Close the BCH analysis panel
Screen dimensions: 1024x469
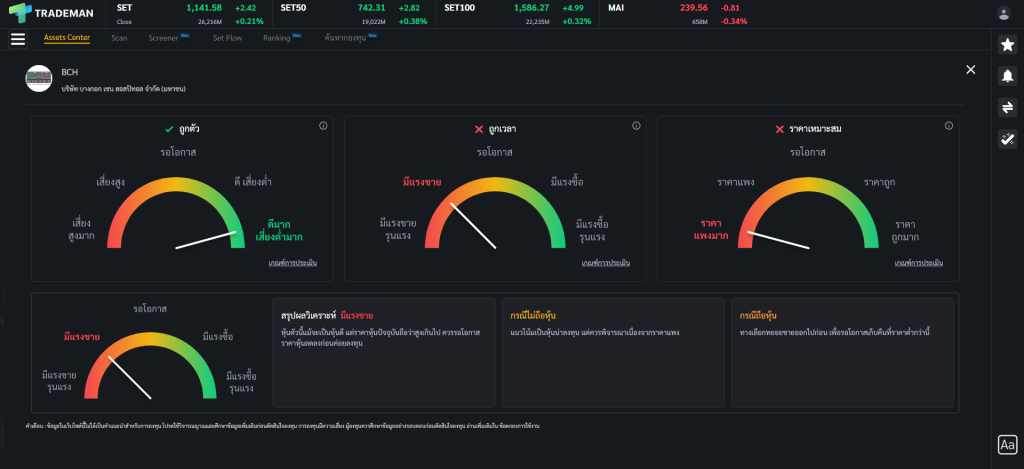[x=970, y=69]
